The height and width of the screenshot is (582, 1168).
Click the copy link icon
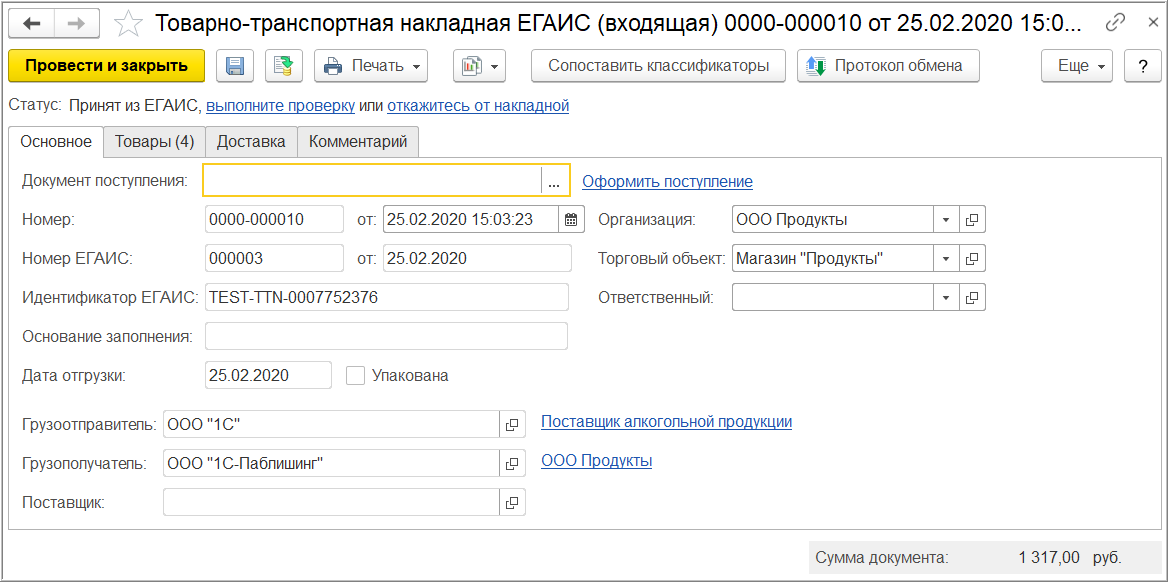1115,23
